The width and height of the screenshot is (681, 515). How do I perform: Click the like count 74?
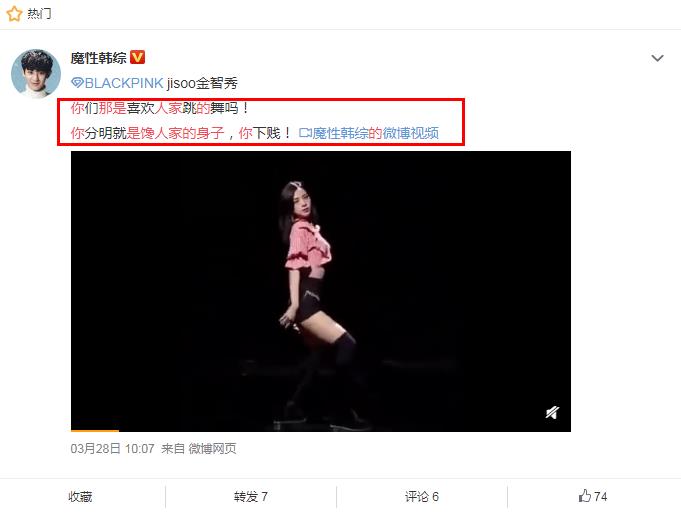[600, 496]
